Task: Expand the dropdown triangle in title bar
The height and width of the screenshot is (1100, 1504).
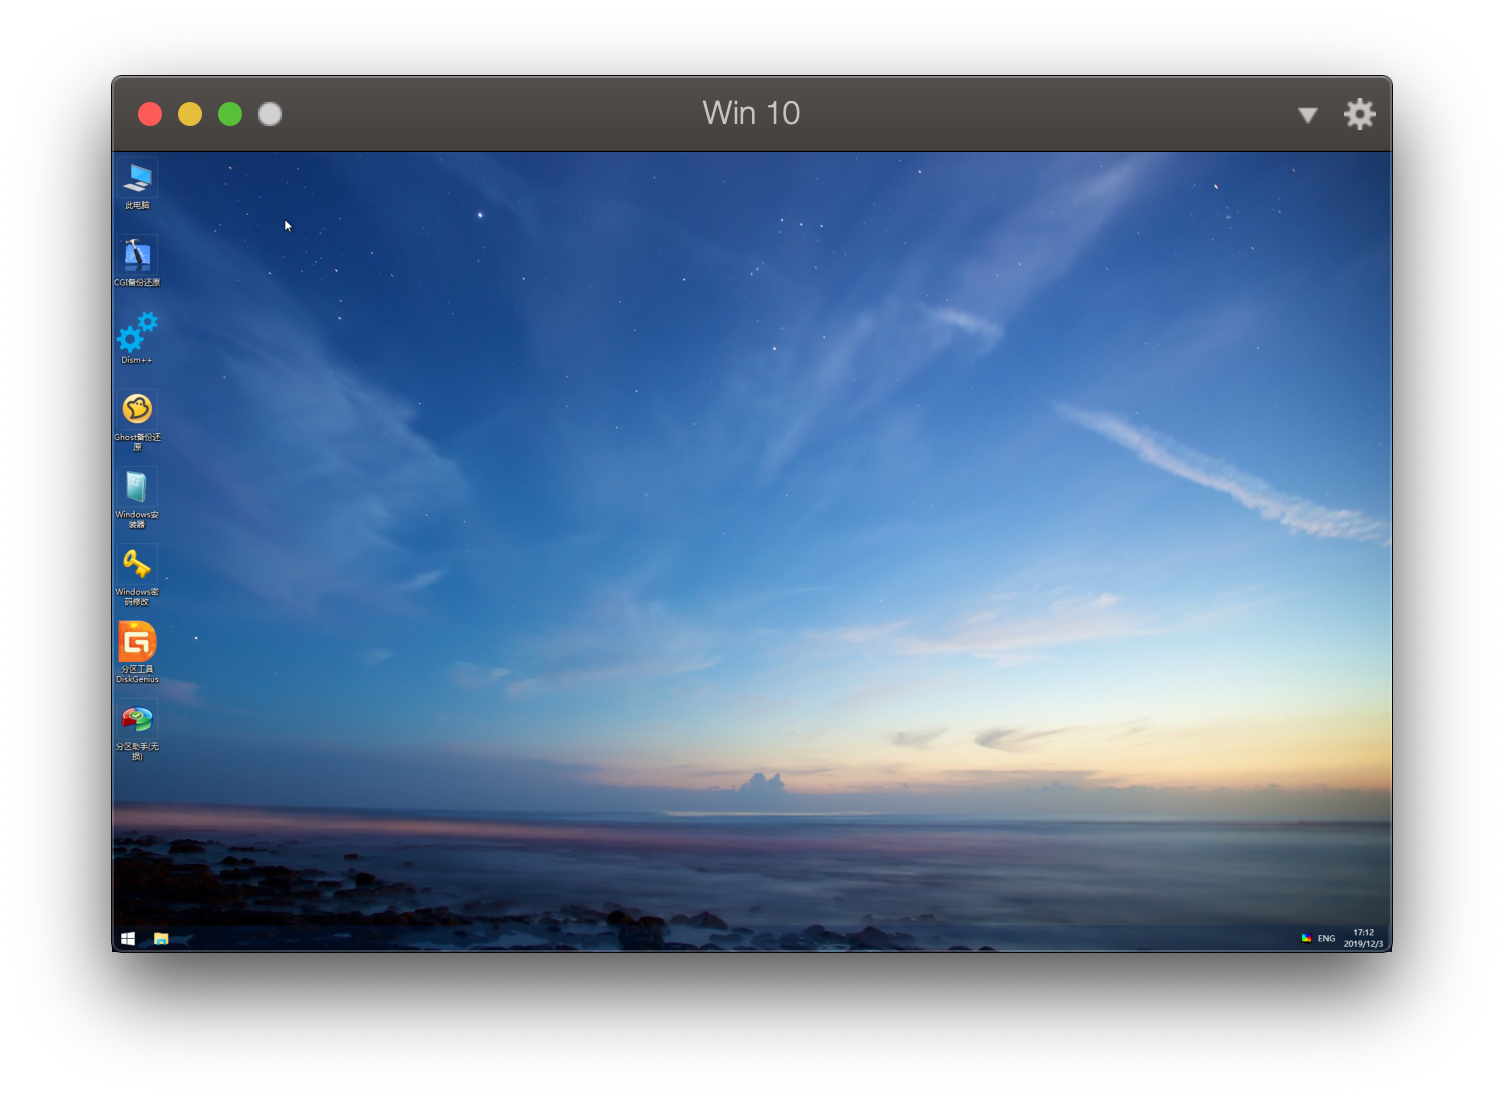Action: (x=1307, y=115)
